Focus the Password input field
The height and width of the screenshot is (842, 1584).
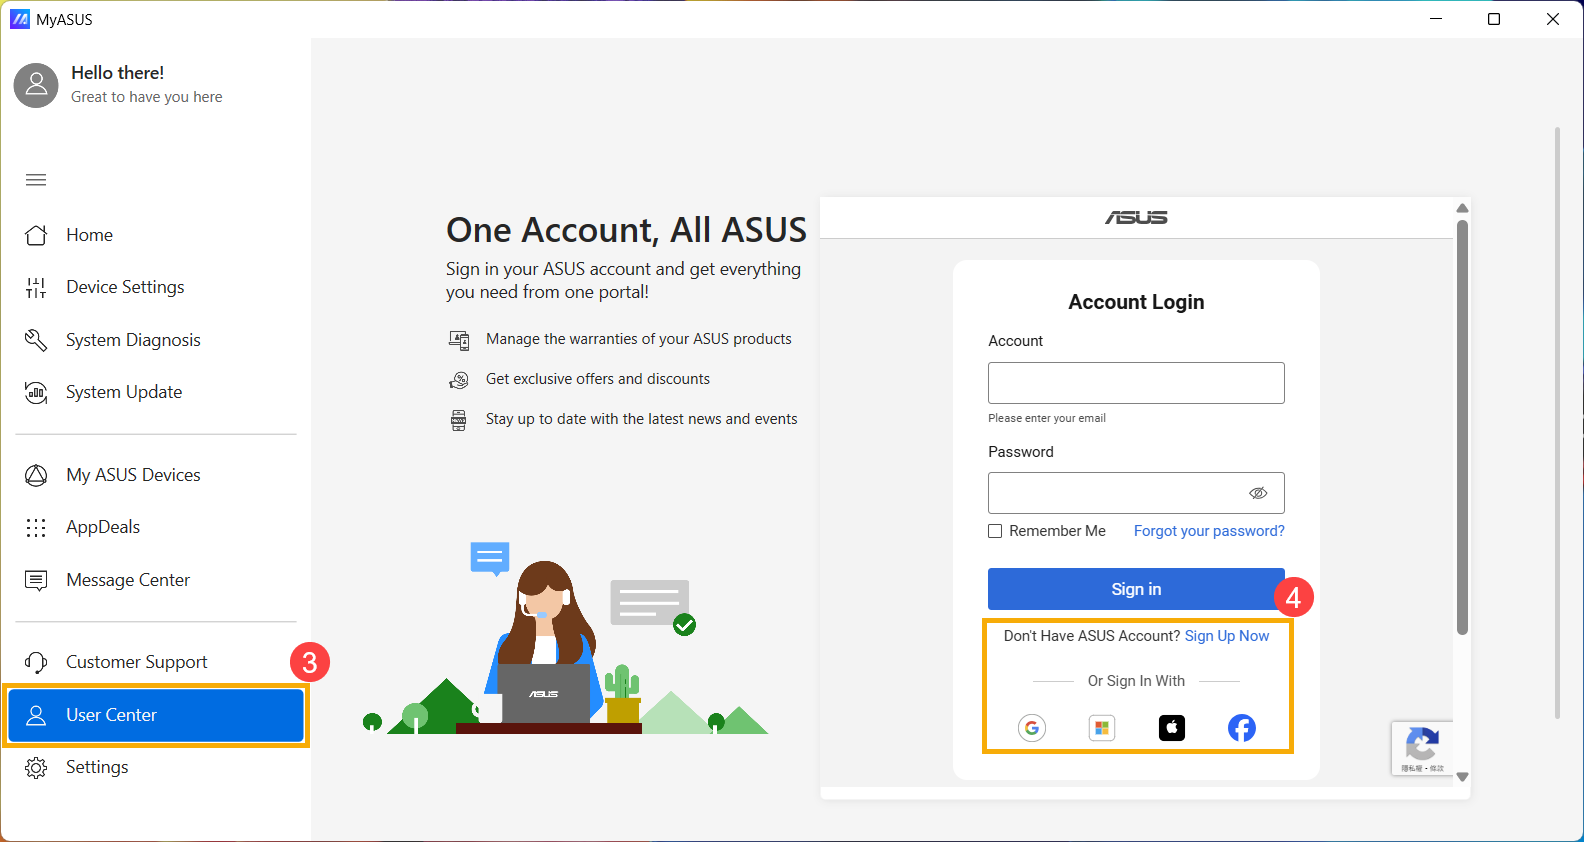pyautogui.click(x=1136, y=493)
